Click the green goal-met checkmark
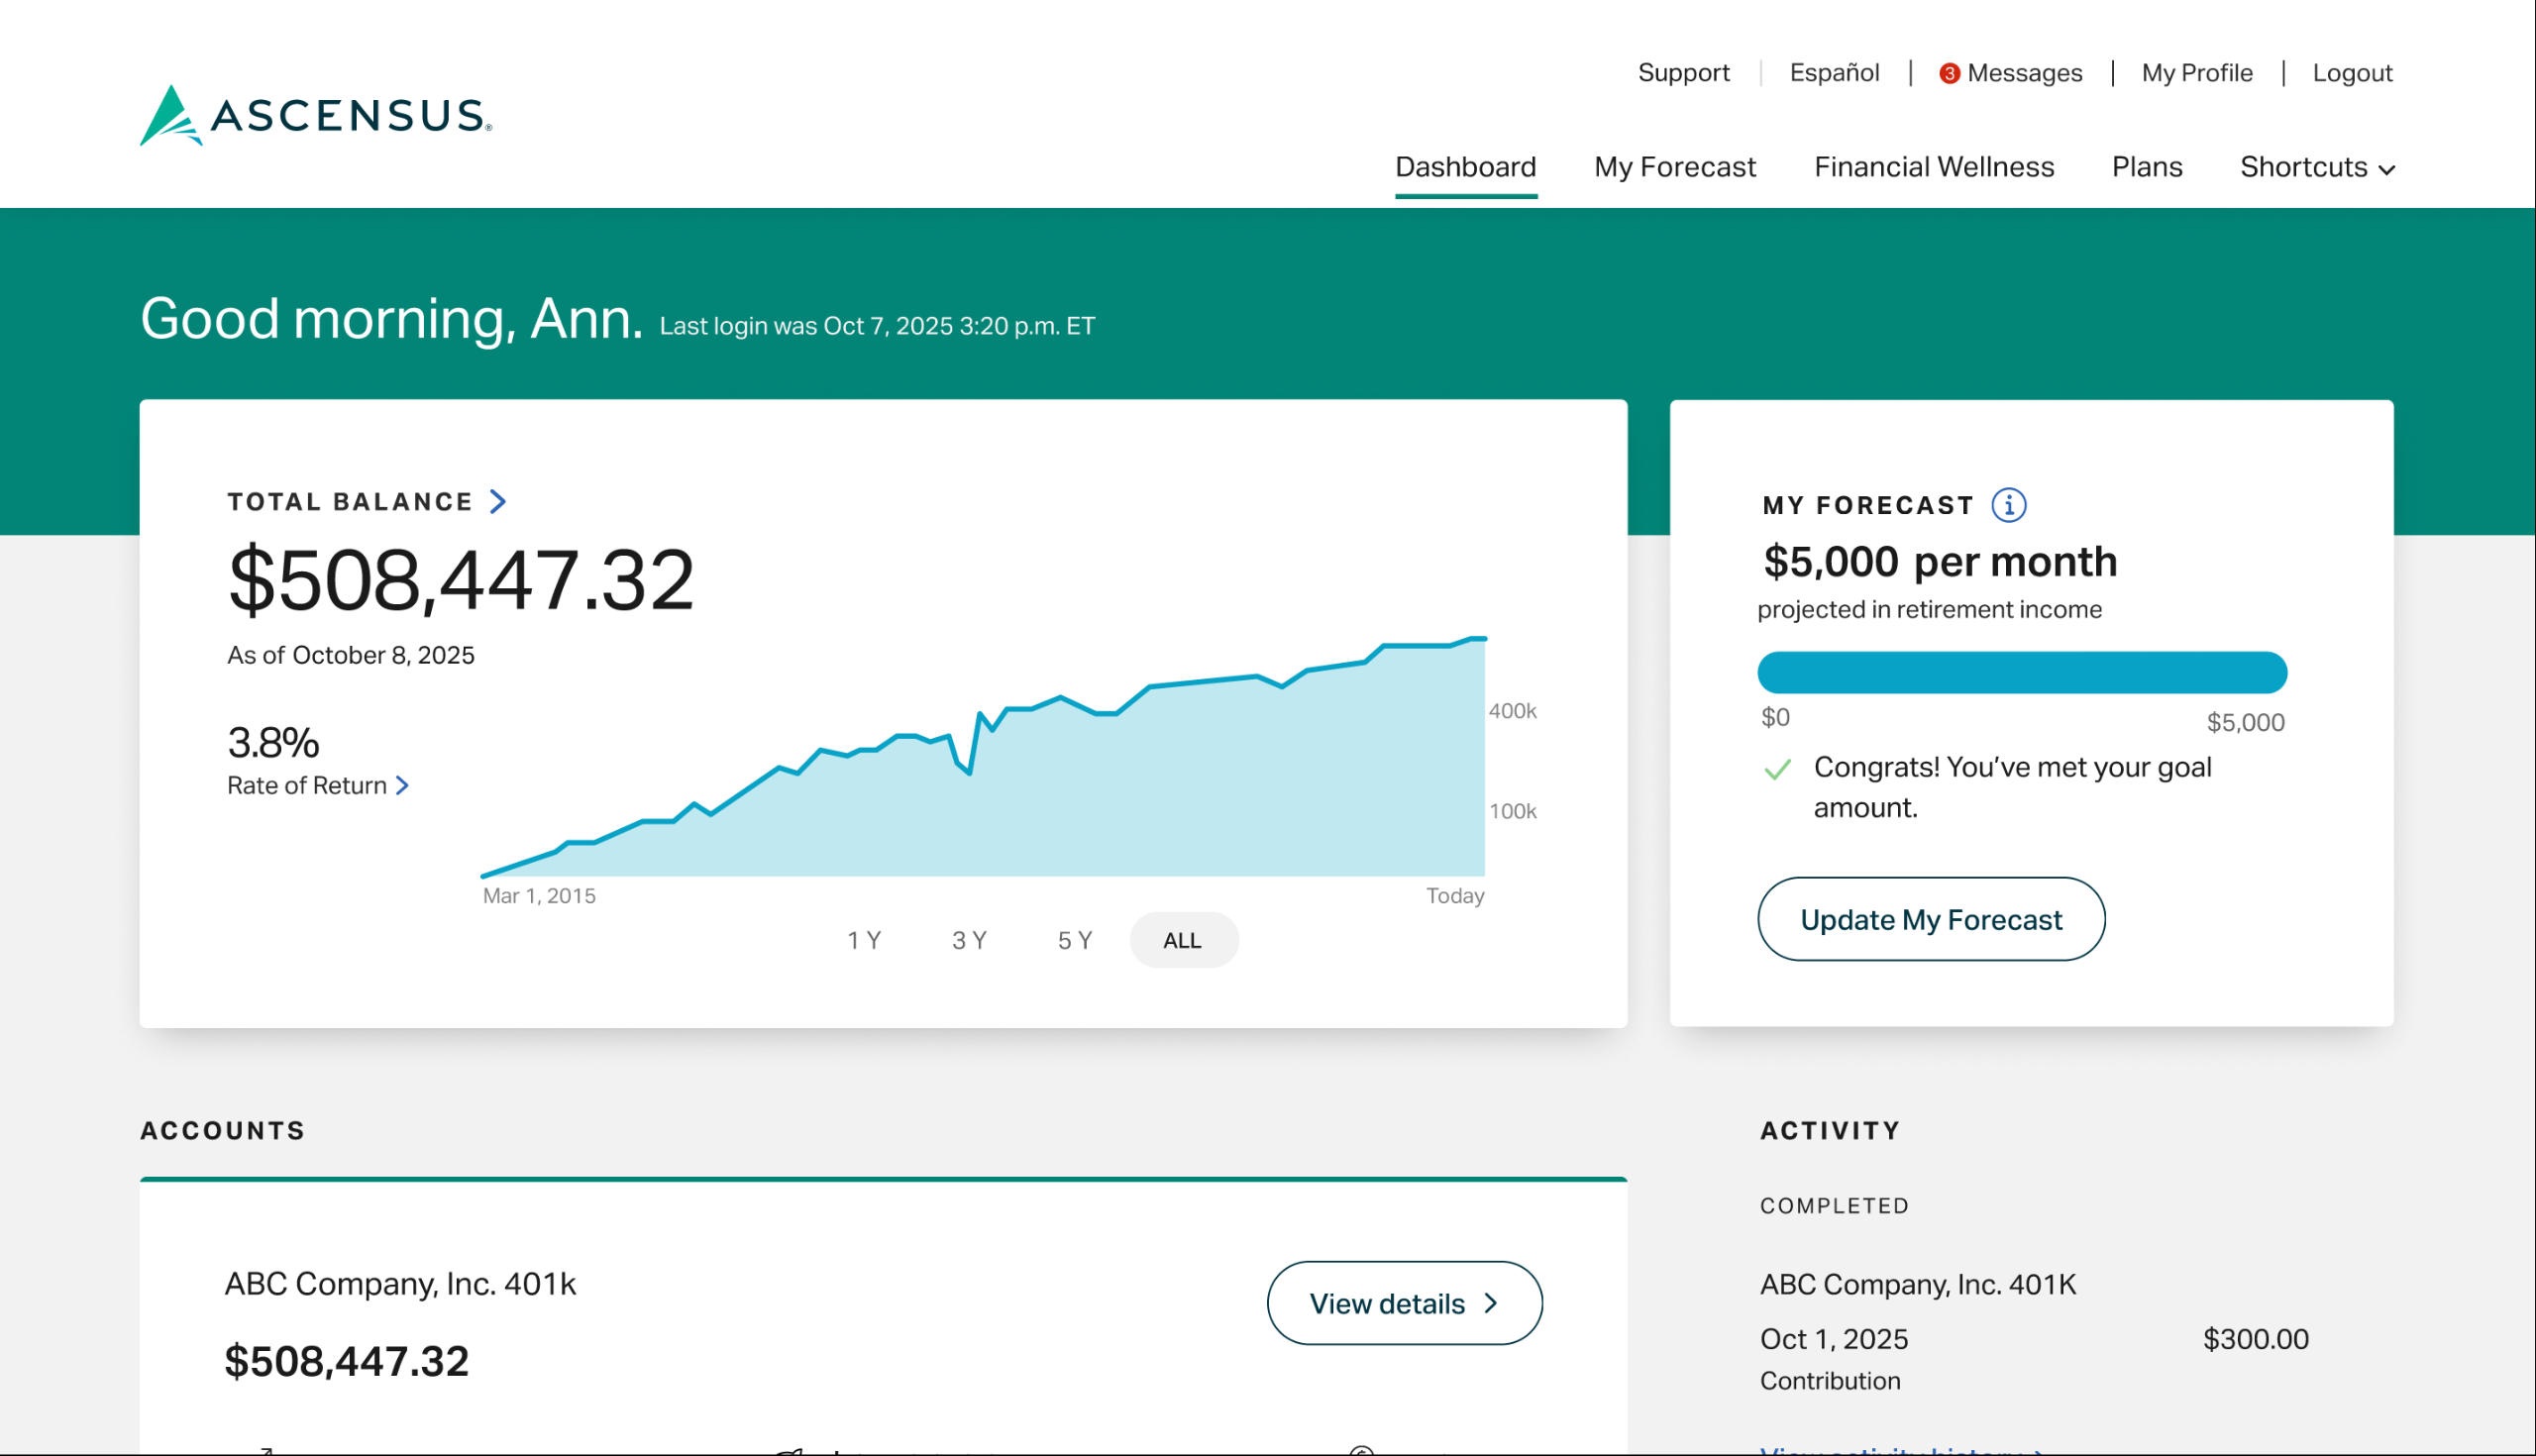This screenshot has height=1456, width=2536. click(x=1777, y=769)
